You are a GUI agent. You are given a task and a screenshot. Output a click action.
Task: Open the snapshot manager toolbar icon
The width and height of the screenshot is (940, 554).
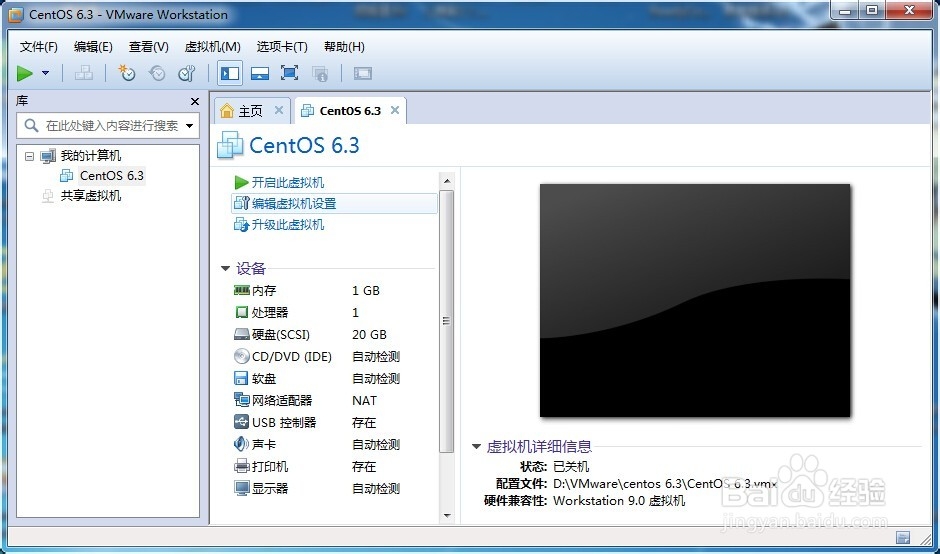[187, 74]
